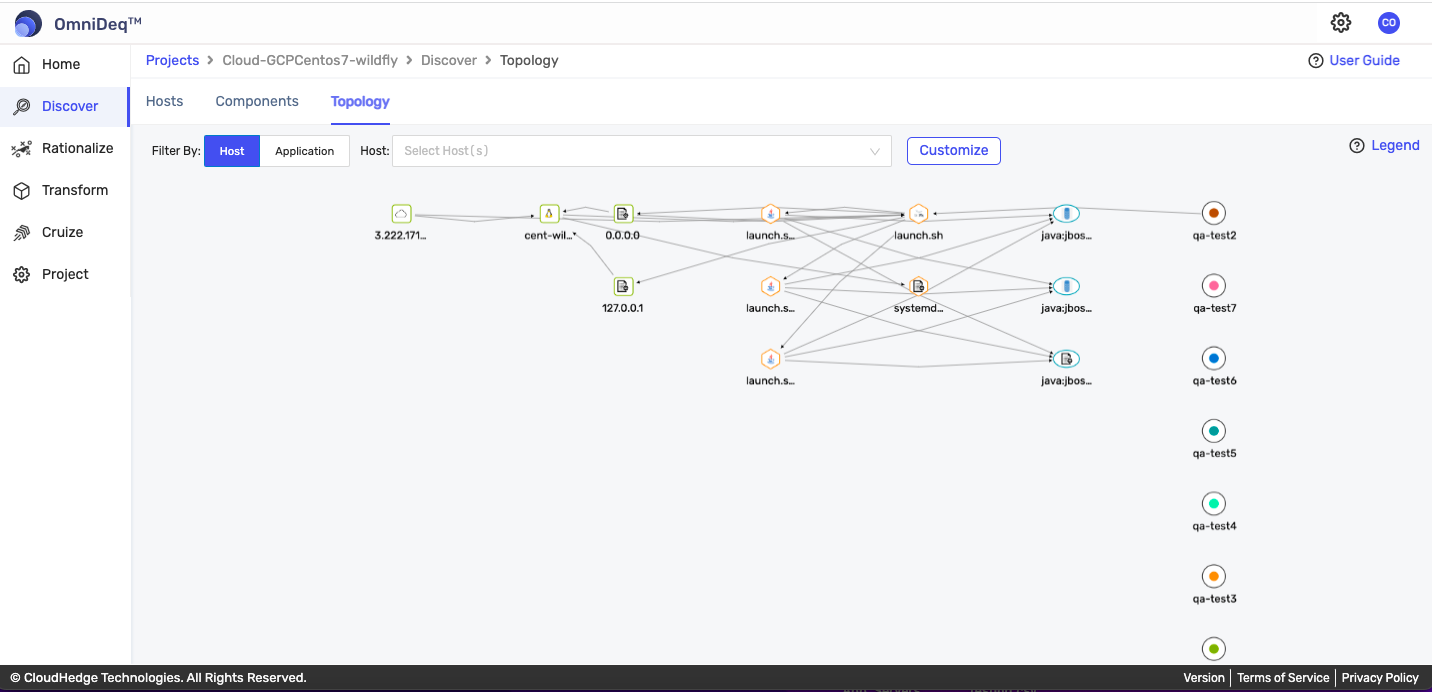Select the cent-wil... Linux host node

pos(548,213)
